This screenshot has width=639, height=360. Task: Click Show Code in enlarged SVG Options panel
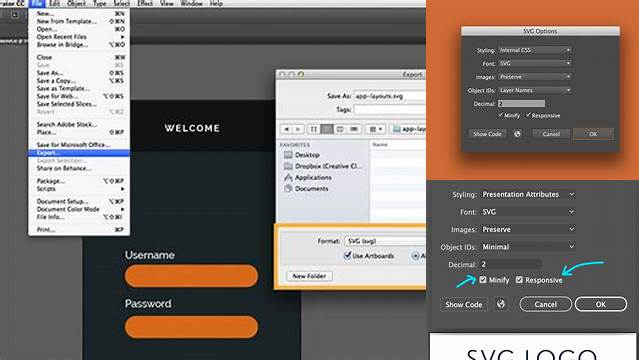[464, 305]
